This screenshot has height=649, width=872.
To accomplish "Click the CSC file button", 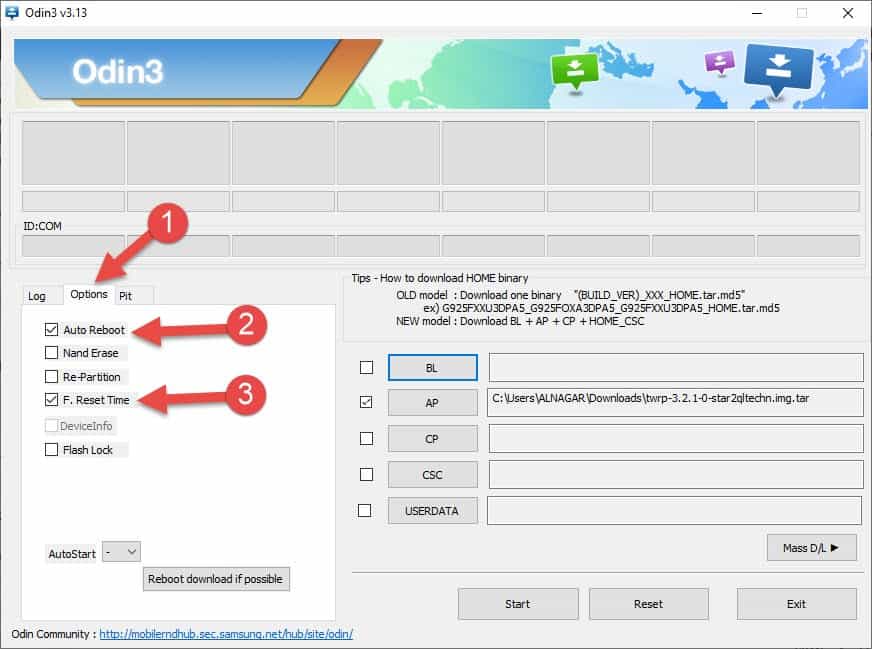I will point(433,475).
